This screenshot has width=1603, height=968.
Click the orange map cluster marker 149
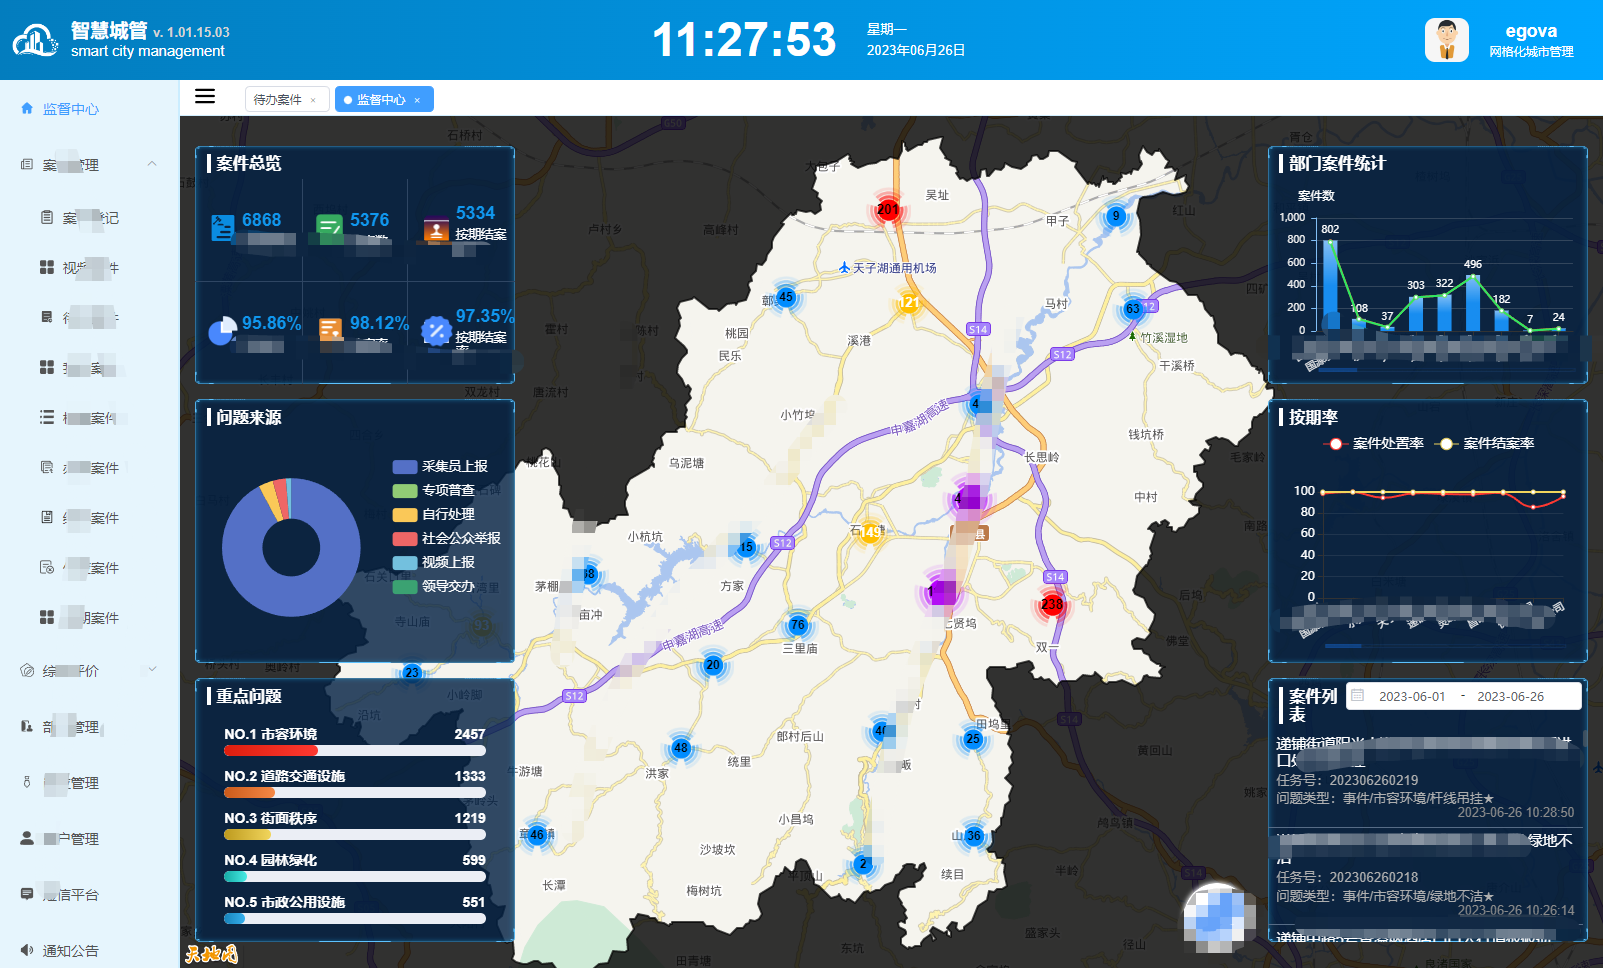(x=871, y=532)
